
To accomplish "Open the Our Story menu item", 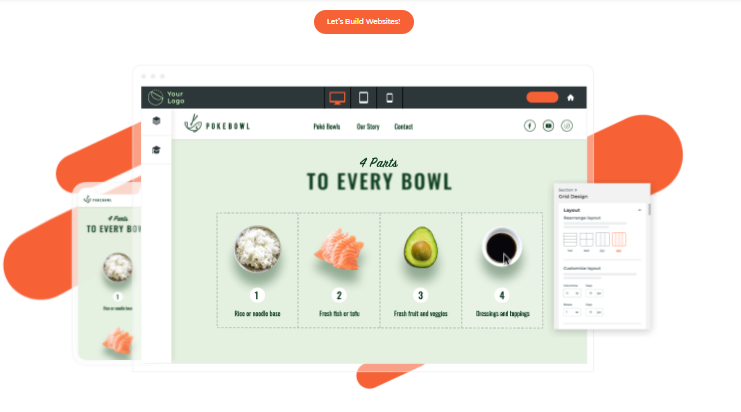I will pyautogui.click(x=368, y=127).
